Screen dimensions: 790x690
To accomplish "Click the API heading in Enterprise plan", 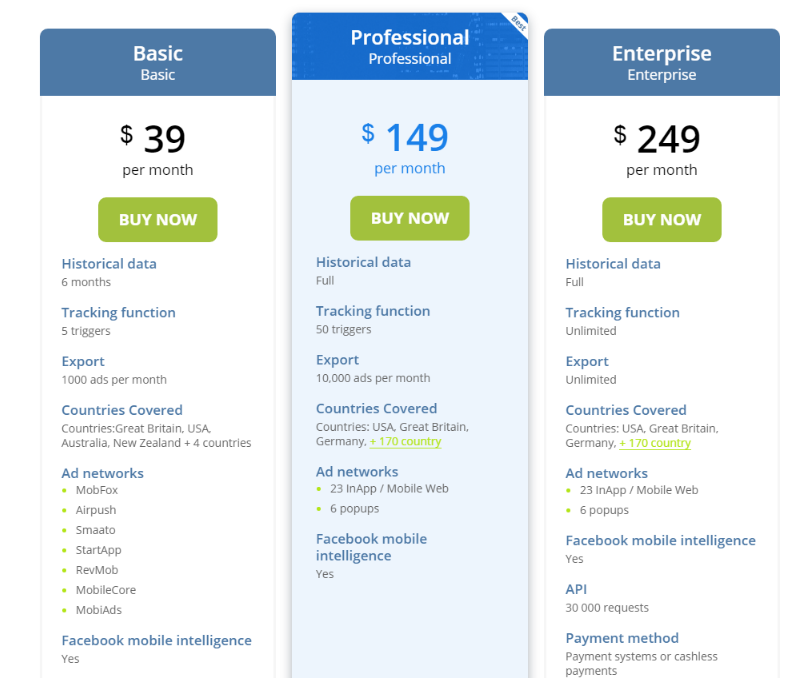I will [x=576, y=589].
